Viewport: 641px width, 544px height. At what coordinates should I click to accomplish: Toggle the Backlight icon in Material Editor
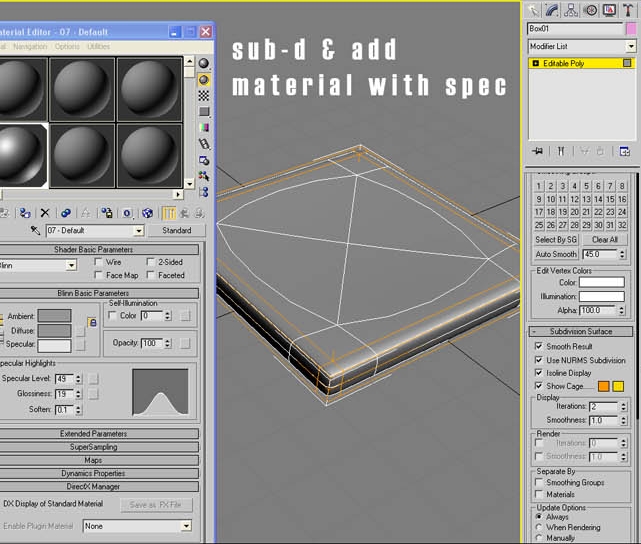204,80
